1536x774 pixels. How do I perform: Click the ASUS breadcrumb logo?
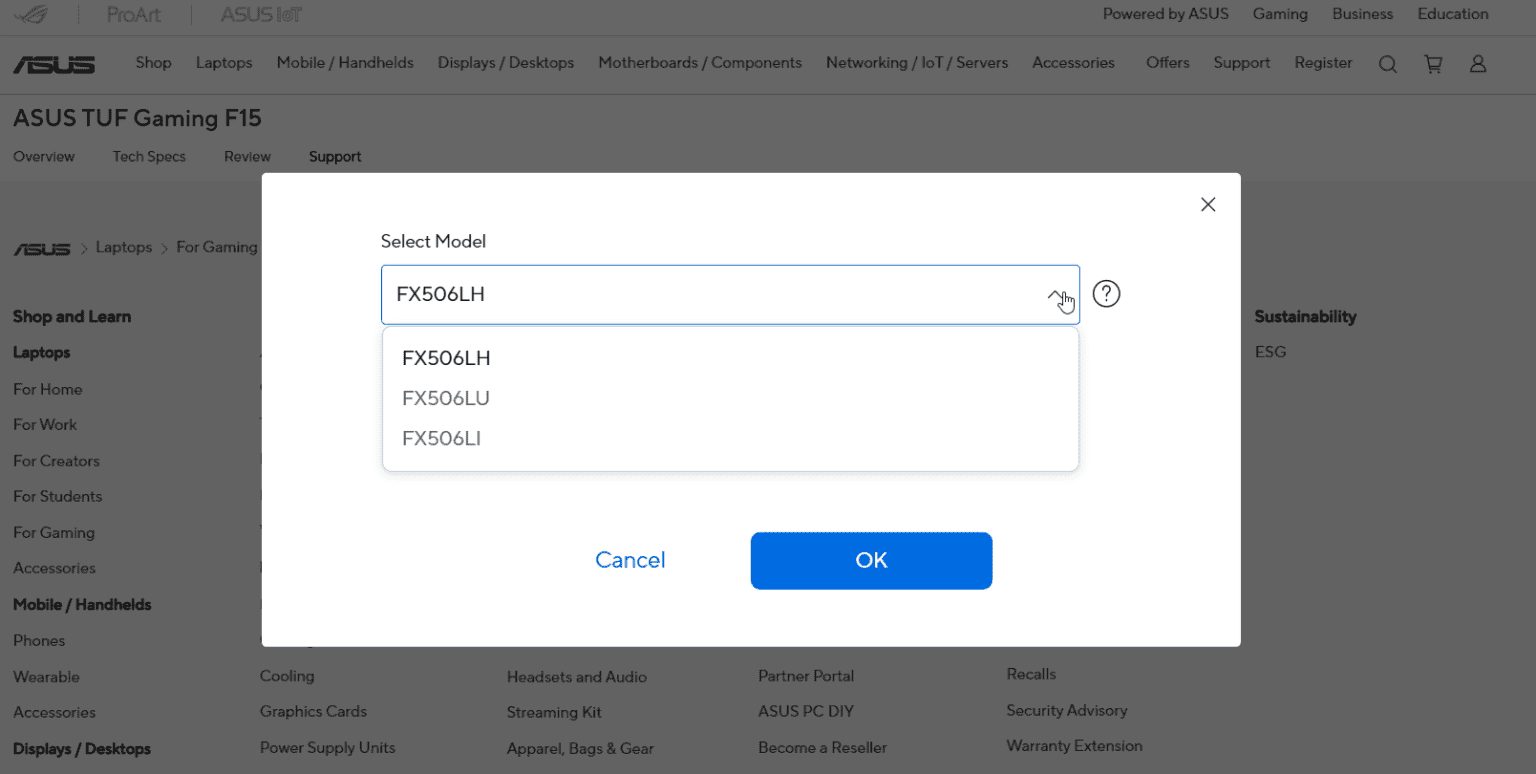(42, 248)
